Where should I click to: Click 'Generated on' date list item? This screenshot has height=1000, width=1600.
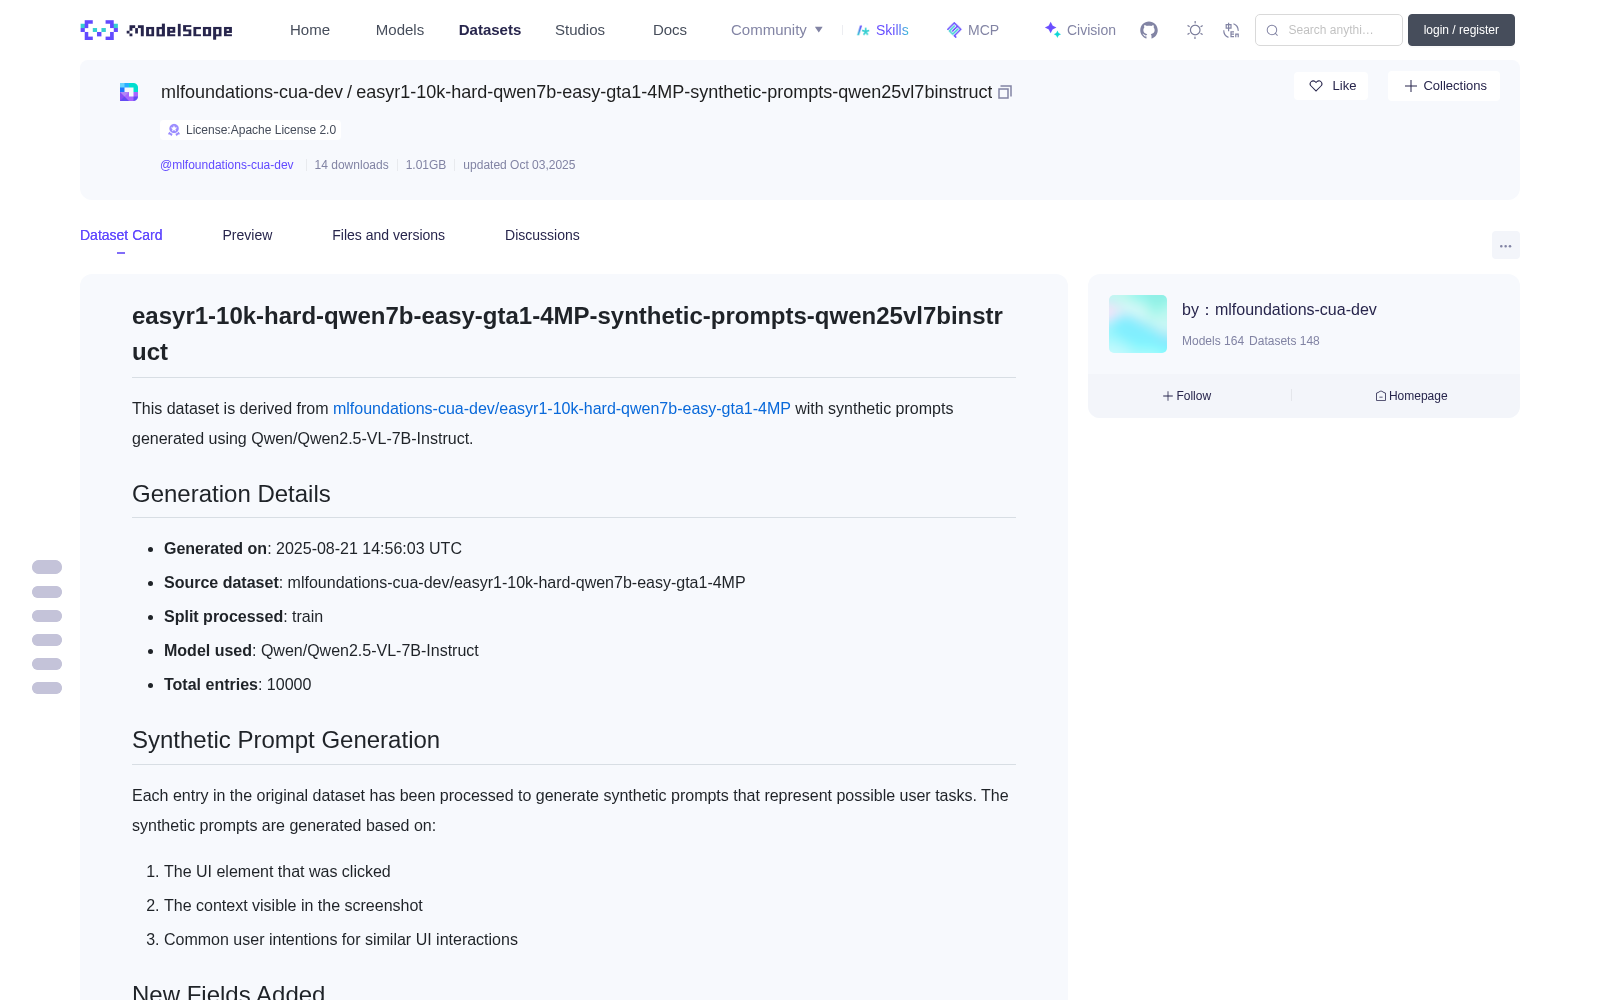coord(313,548)
